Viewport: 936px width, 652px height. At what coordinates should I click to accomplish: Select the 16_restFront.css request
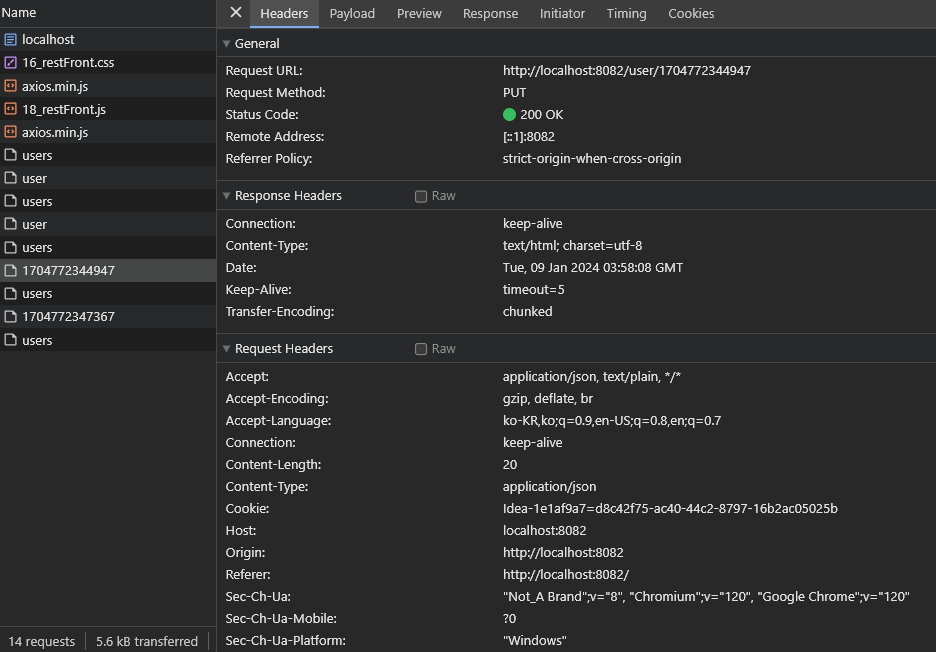(x=108, y=63)
